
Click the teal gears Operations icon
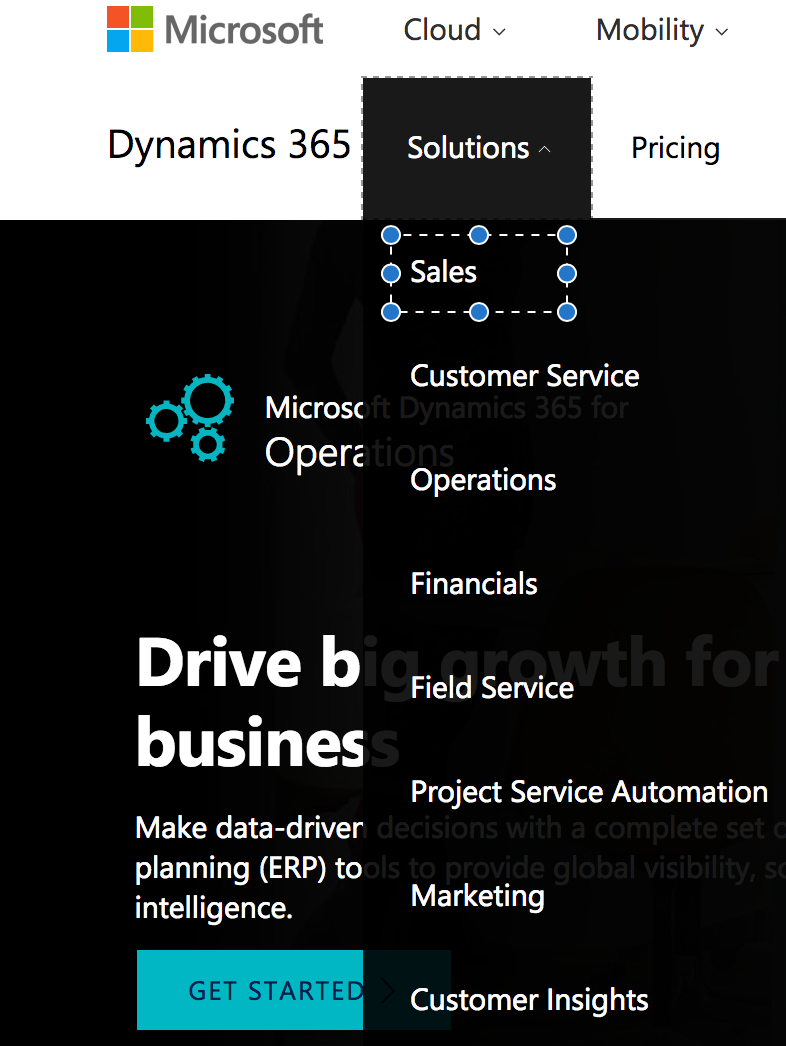coord(190,418)
